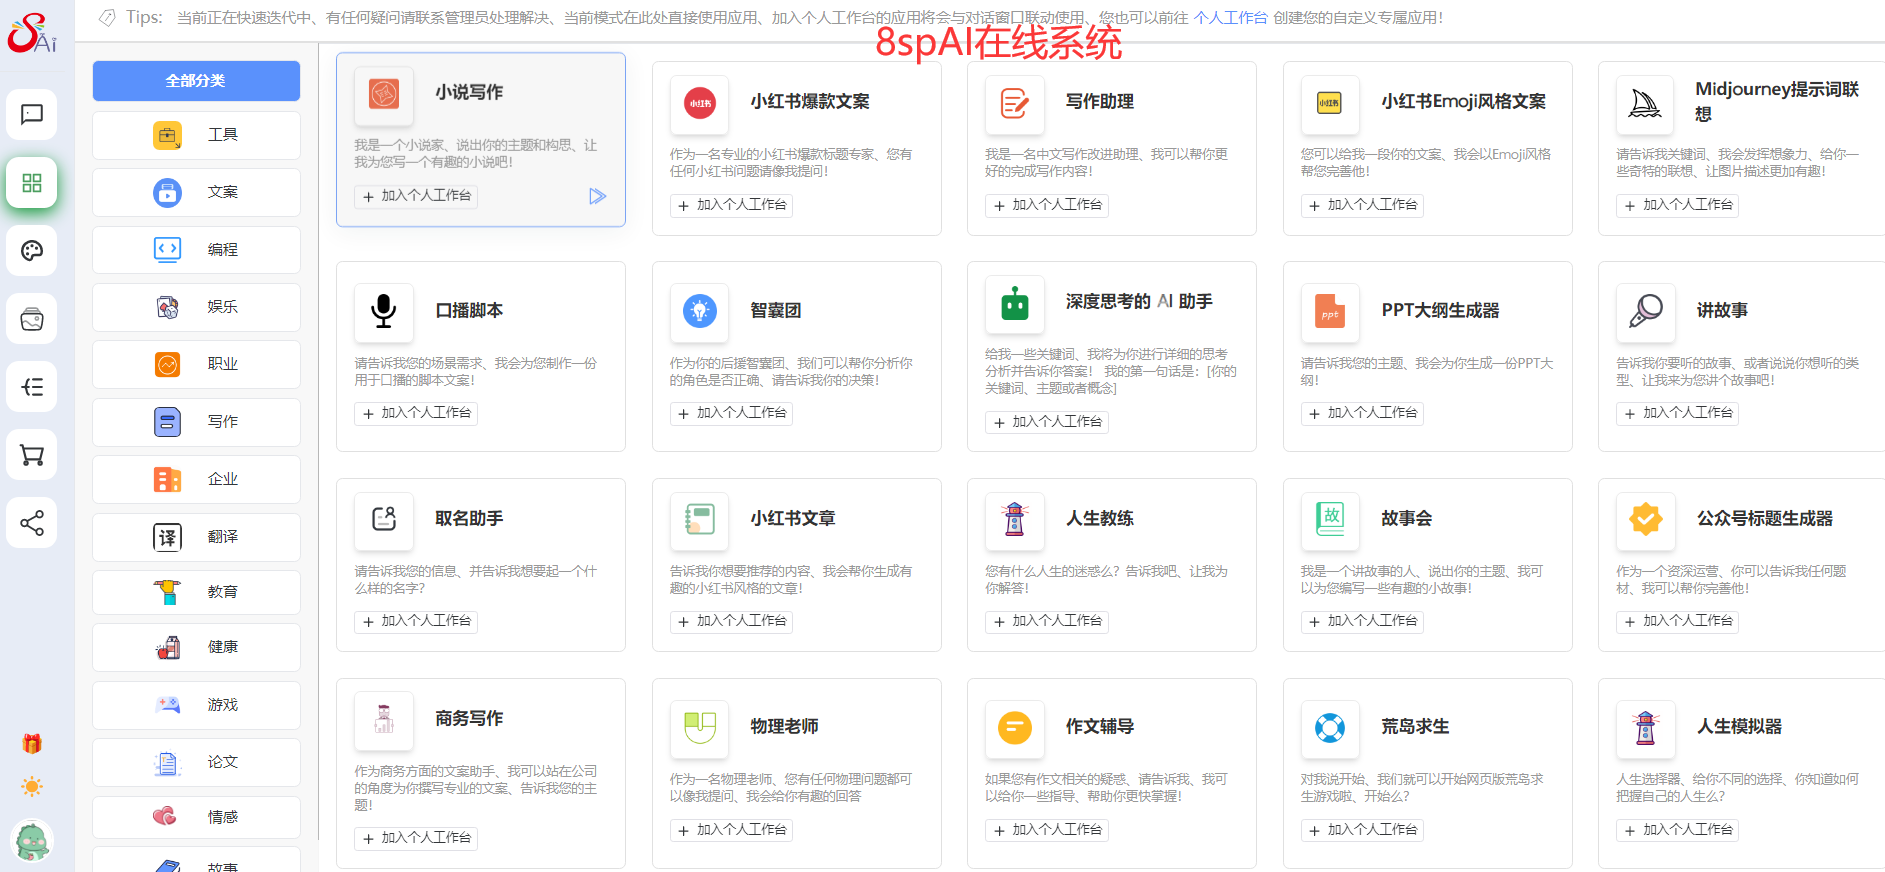
Task: Open the 小红书文章 card title
Action: pos(793,519)
